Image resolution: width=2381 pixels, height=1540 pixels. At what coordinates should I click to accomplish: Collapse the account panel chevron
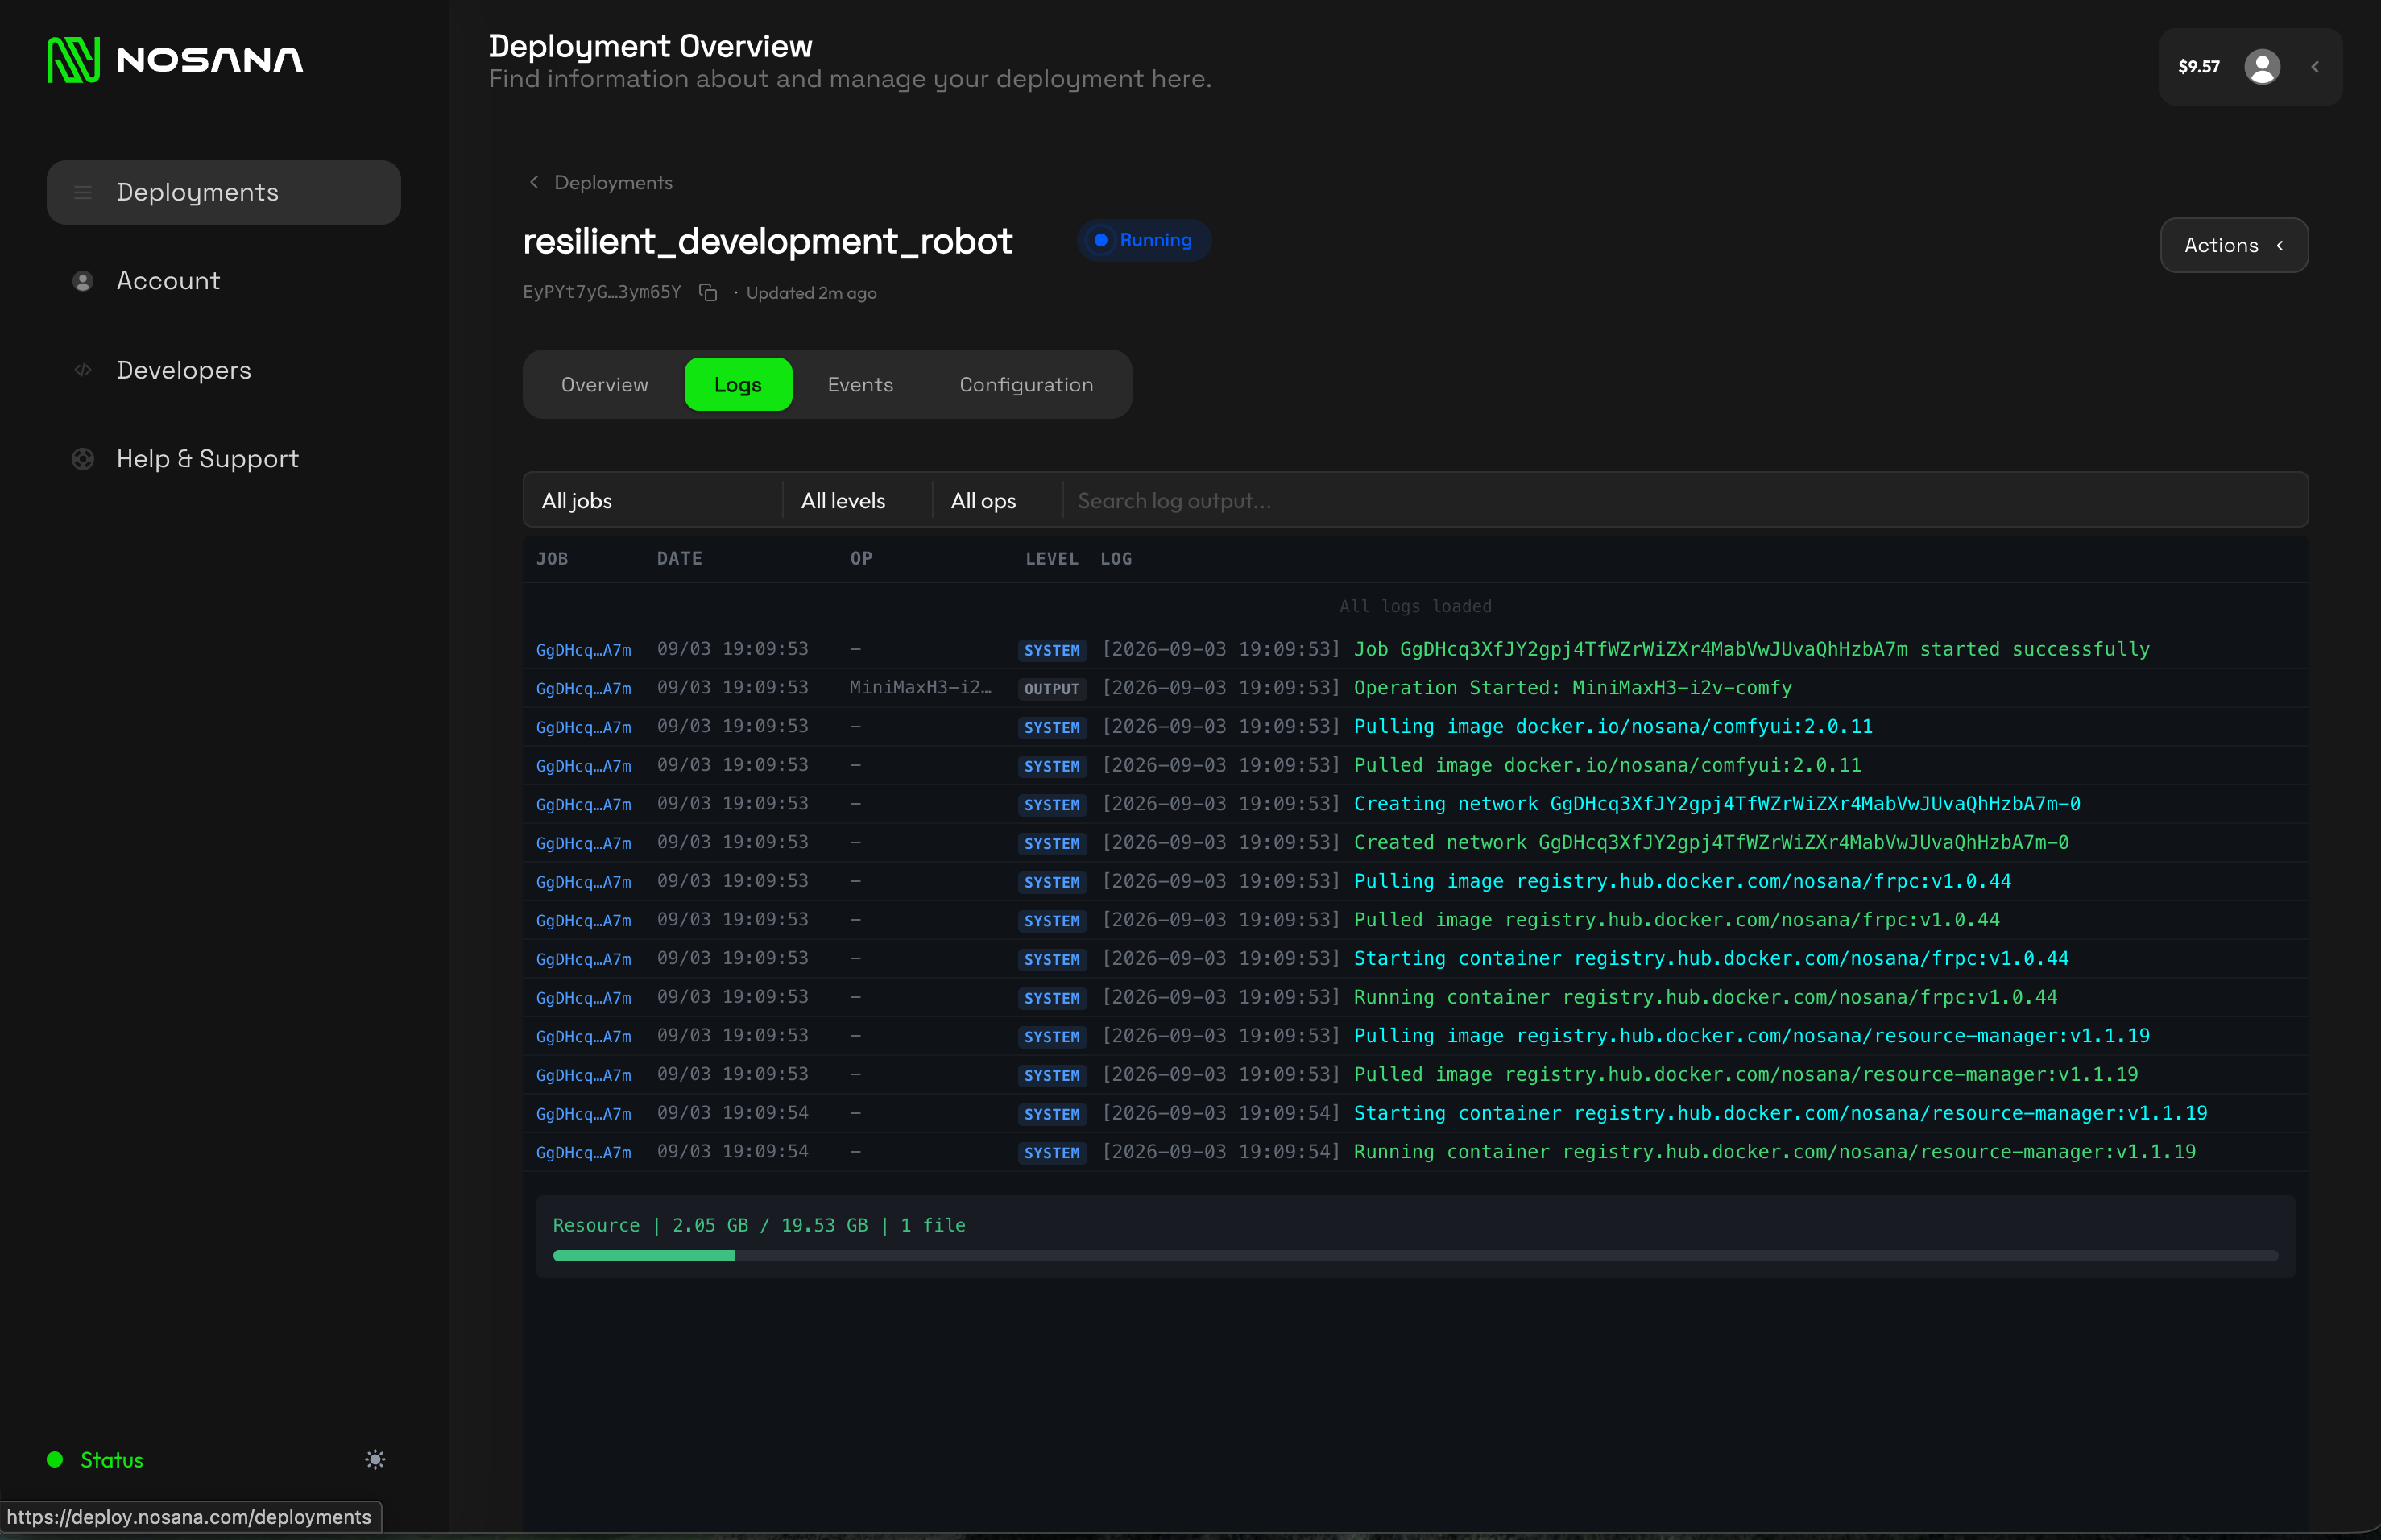[2314, 67]
